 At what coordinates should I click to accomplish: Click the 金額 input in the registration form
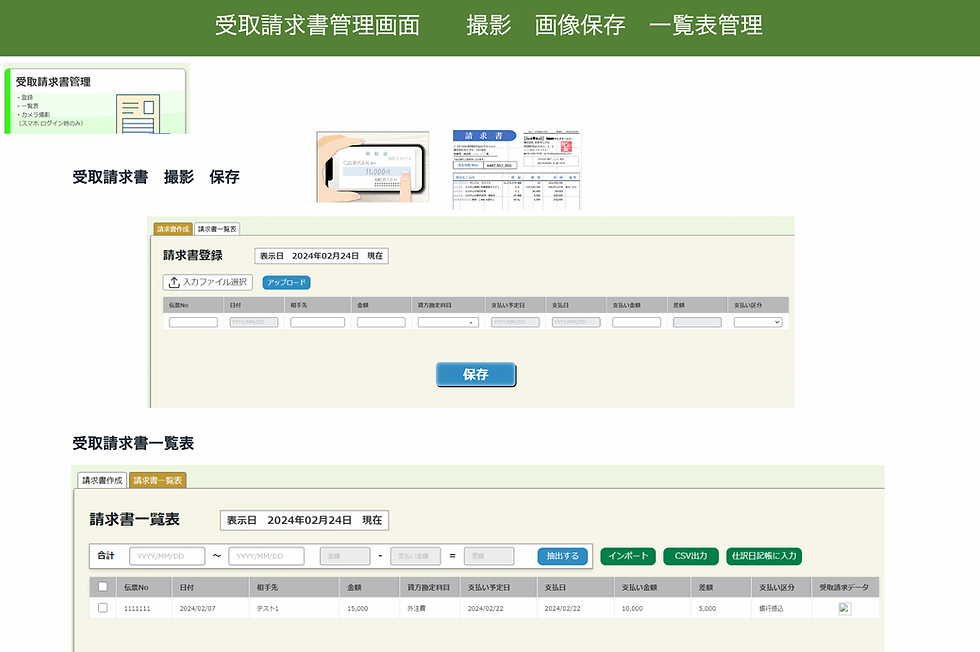click(381, 323)
